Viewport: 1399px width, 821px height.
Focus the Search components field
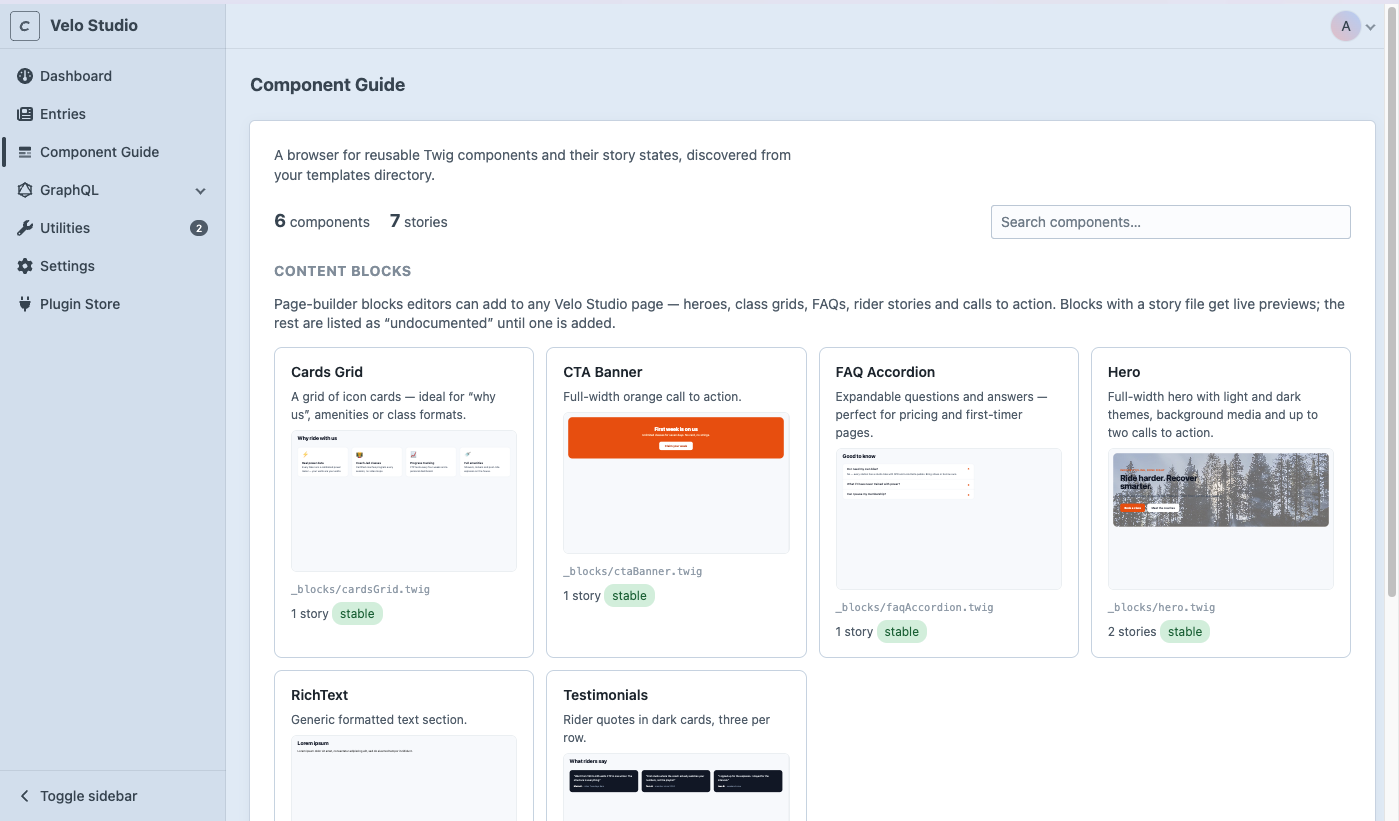tap(1170, 222)
